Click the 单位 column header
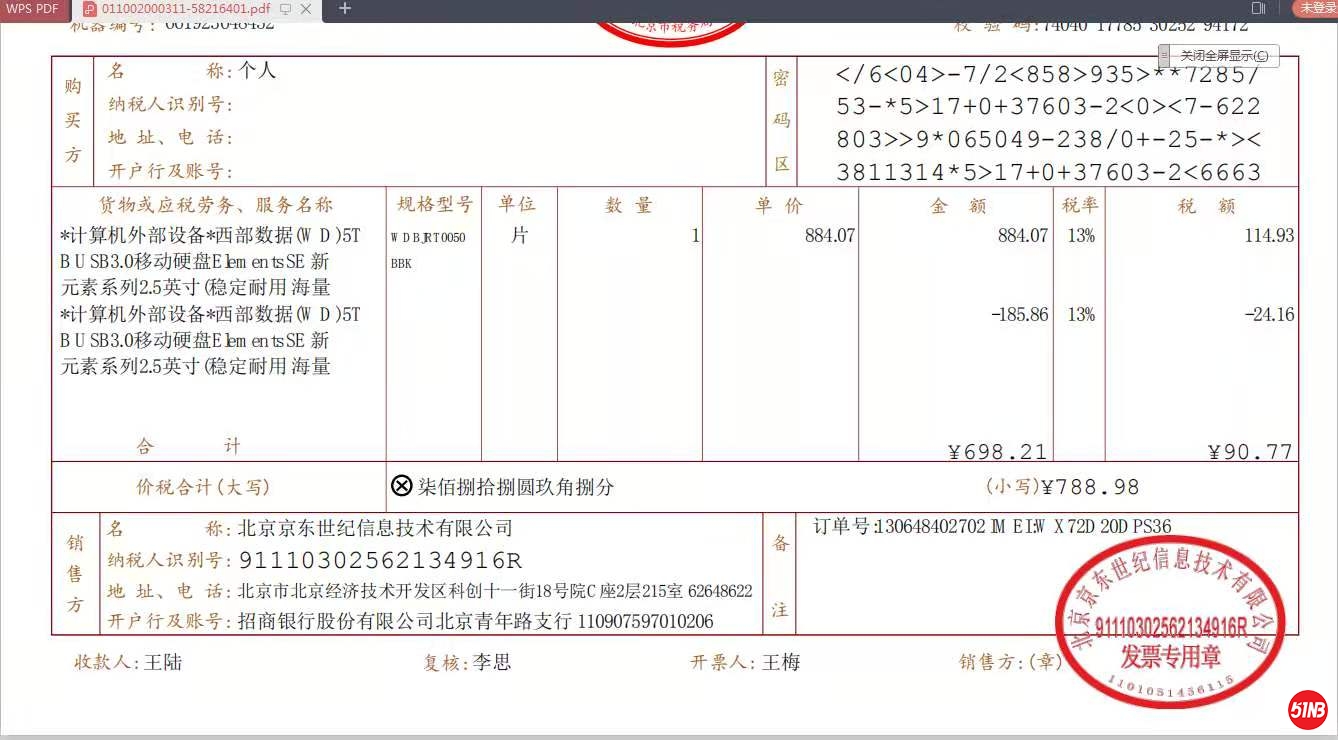Screen dimensions: 1338x740 click(518, 204)
